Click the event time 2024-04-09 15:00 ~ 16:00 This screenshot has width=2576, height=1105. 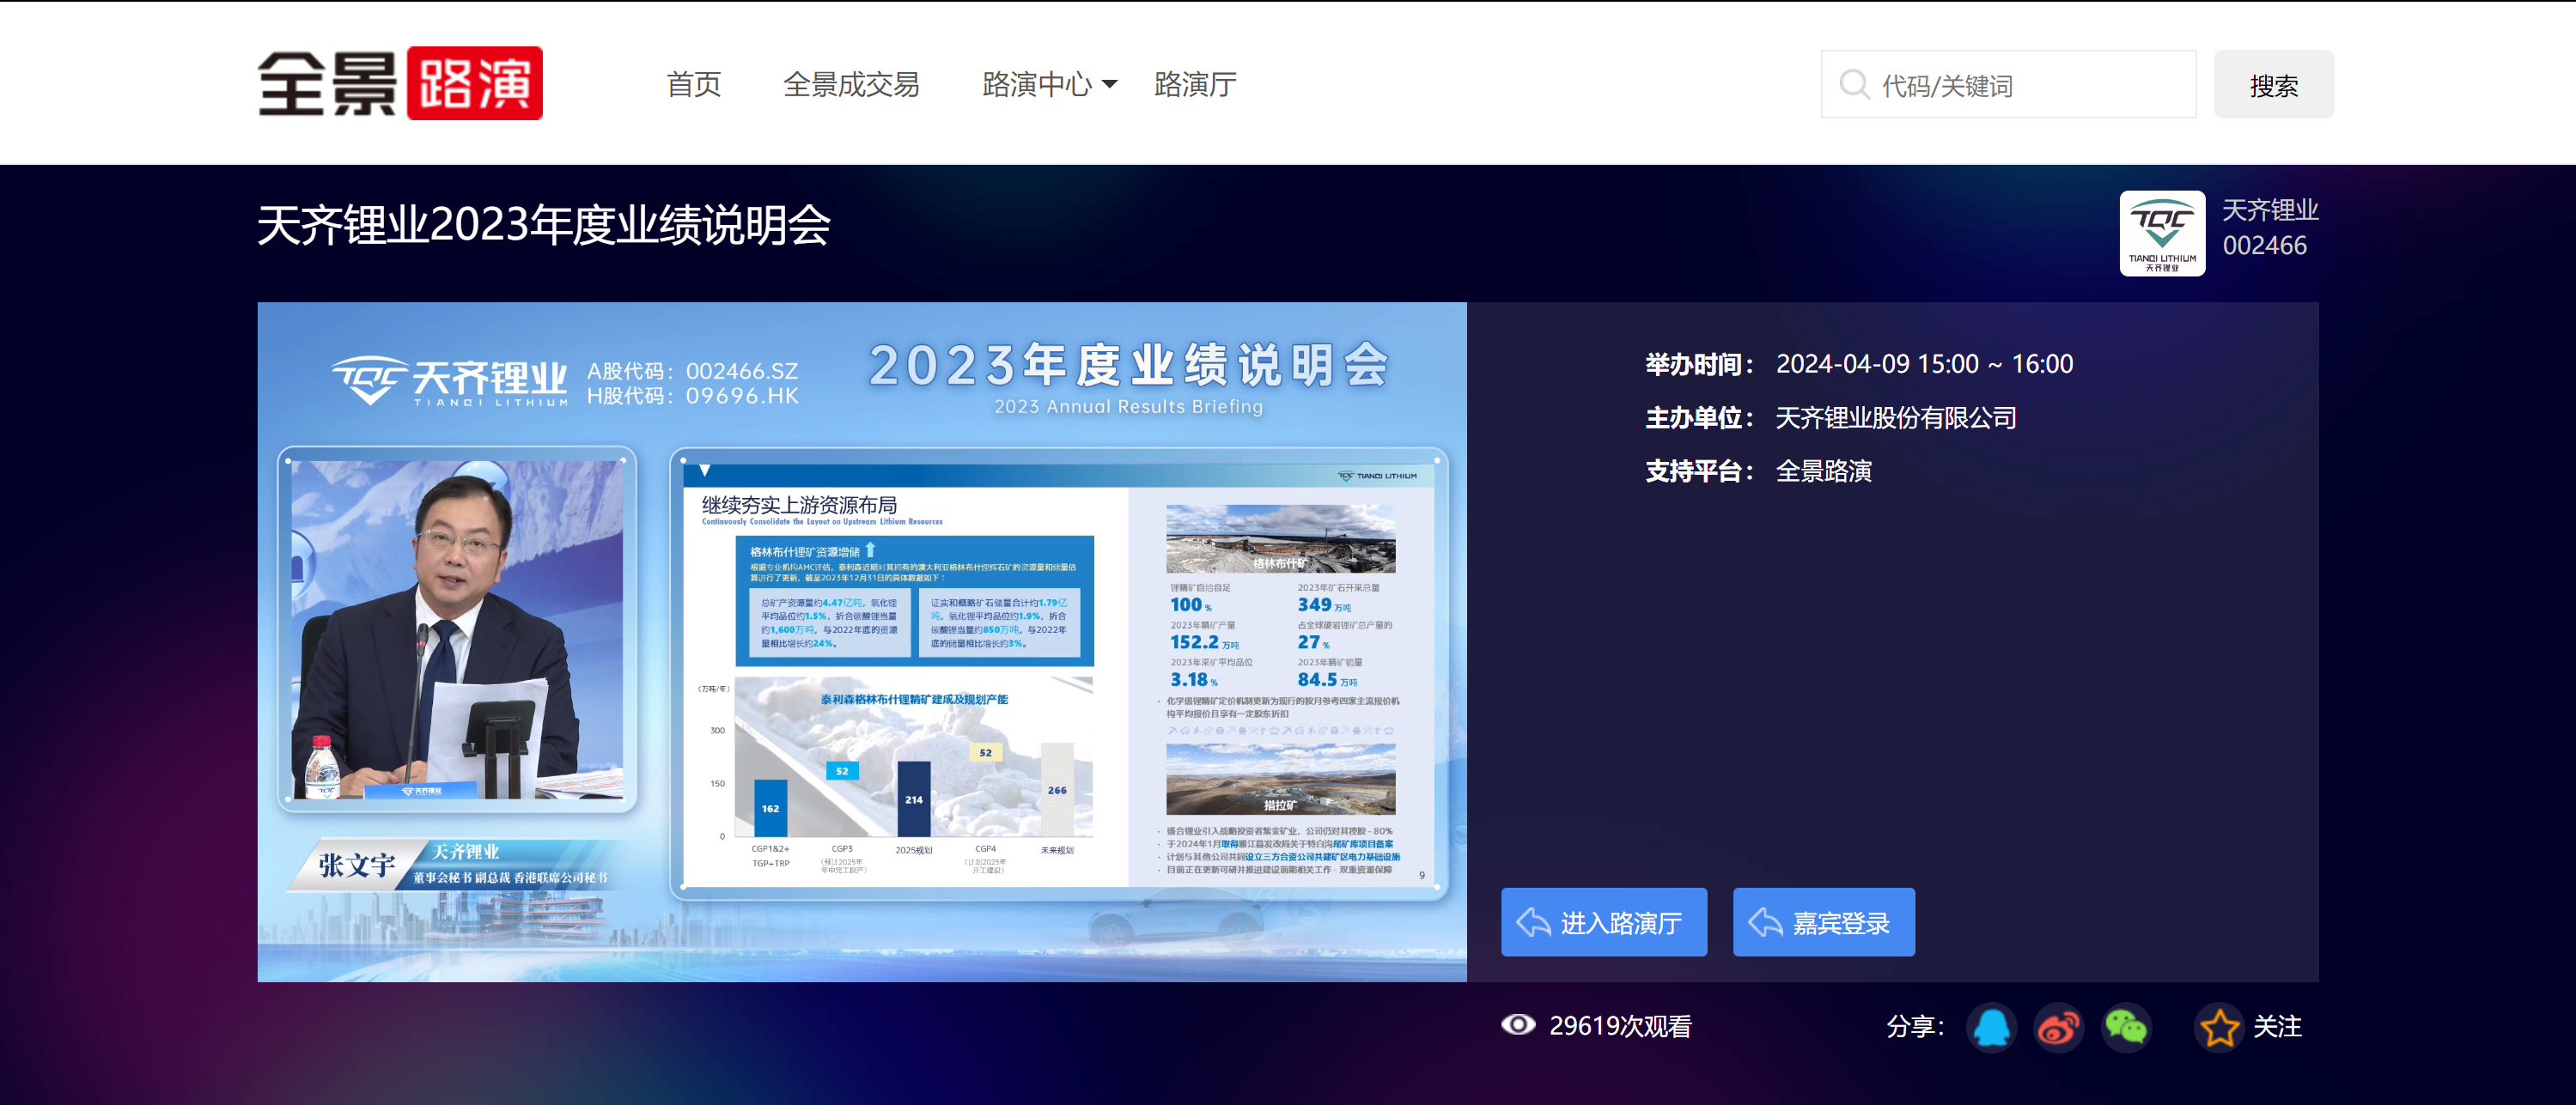[x=1924, y=364]
